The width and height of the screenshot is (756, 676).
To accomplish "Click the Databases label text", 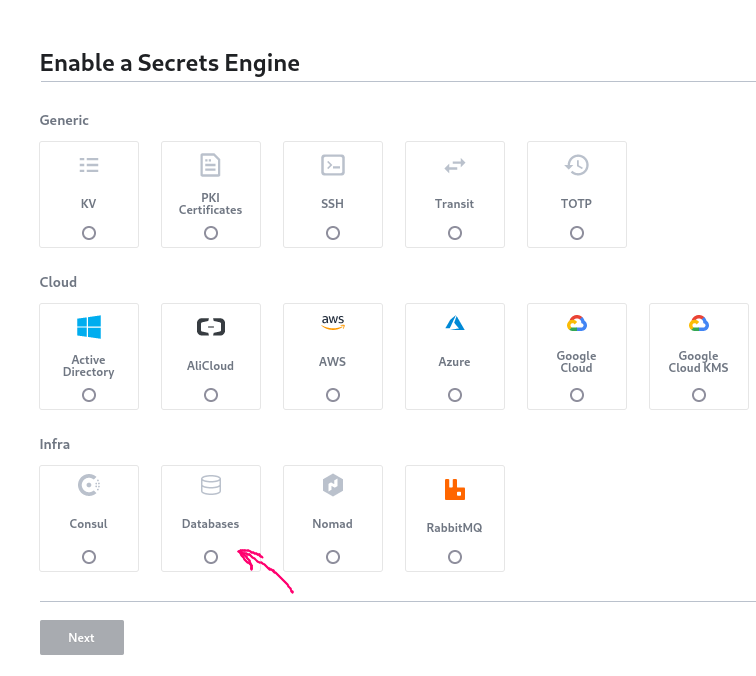I will pos(211,524).
